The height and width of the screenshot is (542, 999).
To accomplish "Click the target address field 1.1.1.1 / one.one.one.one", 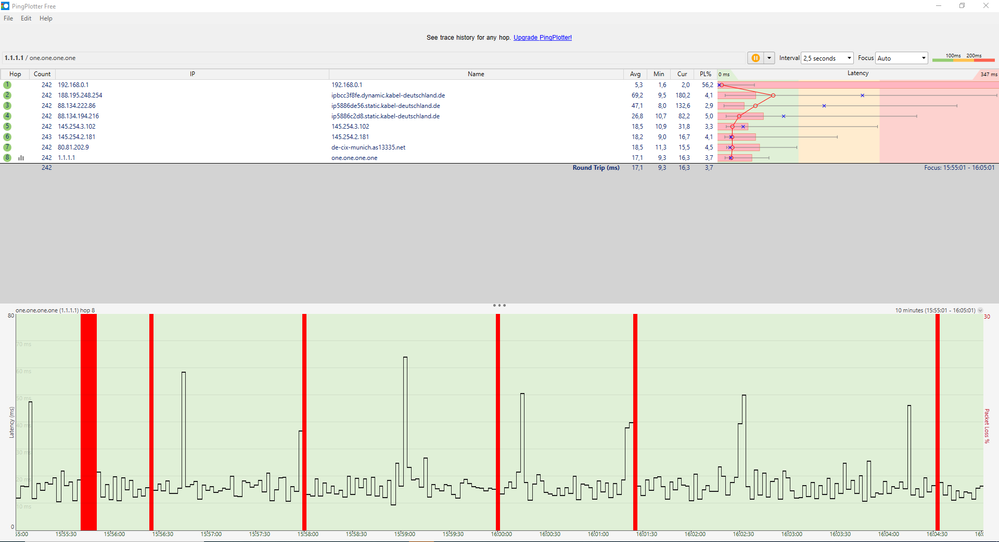I will (x=373, y=58).
